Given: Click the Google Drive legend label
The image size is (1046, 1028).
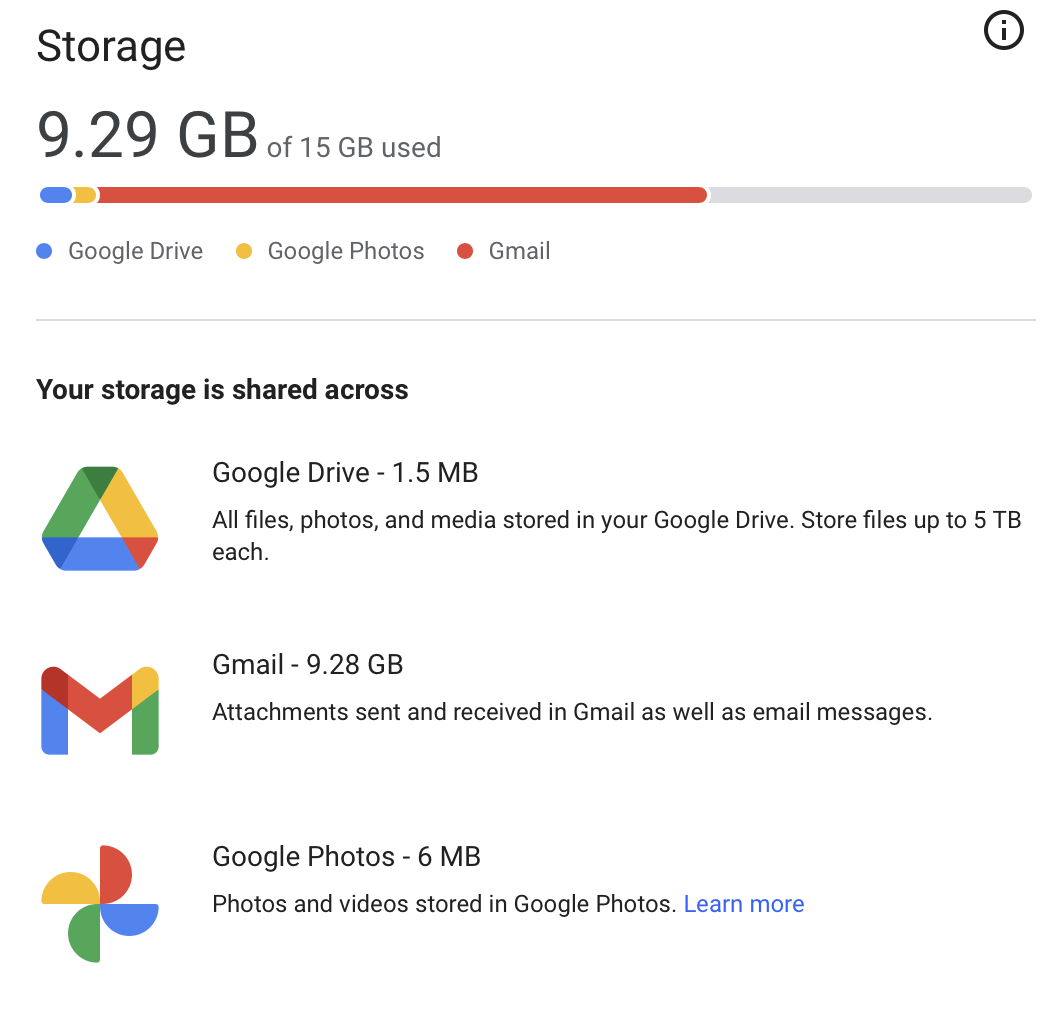Looking at the screenshot, I should [135, 252].
